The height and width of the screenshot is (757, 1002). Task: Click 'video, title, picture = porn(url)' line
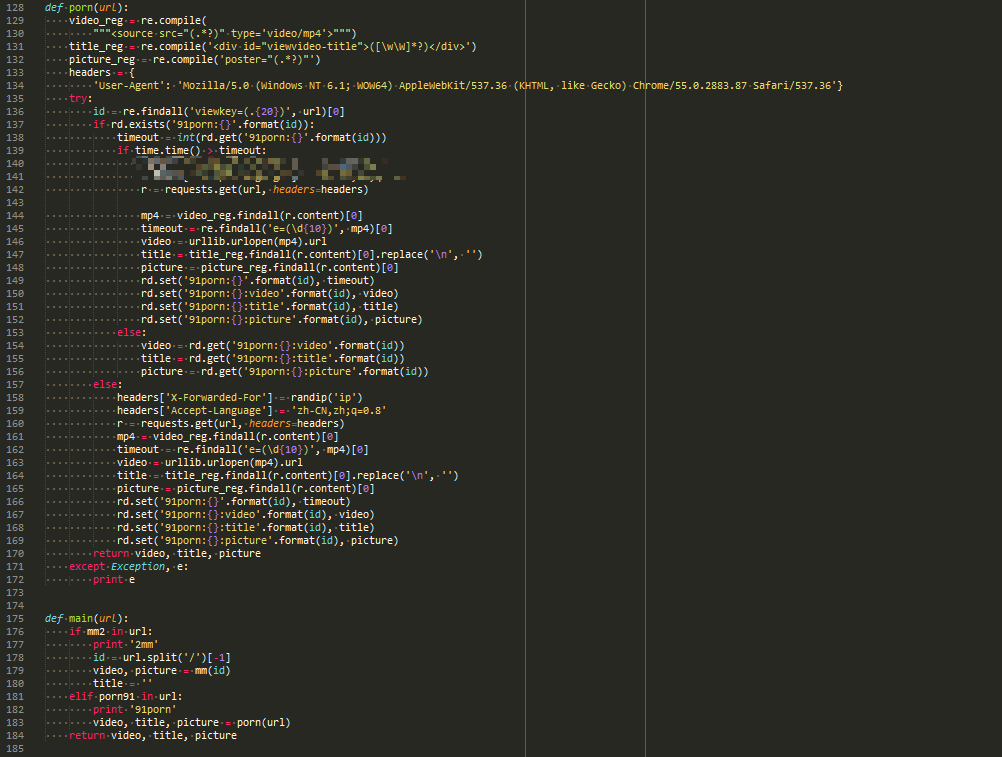[x=192, y=723]
